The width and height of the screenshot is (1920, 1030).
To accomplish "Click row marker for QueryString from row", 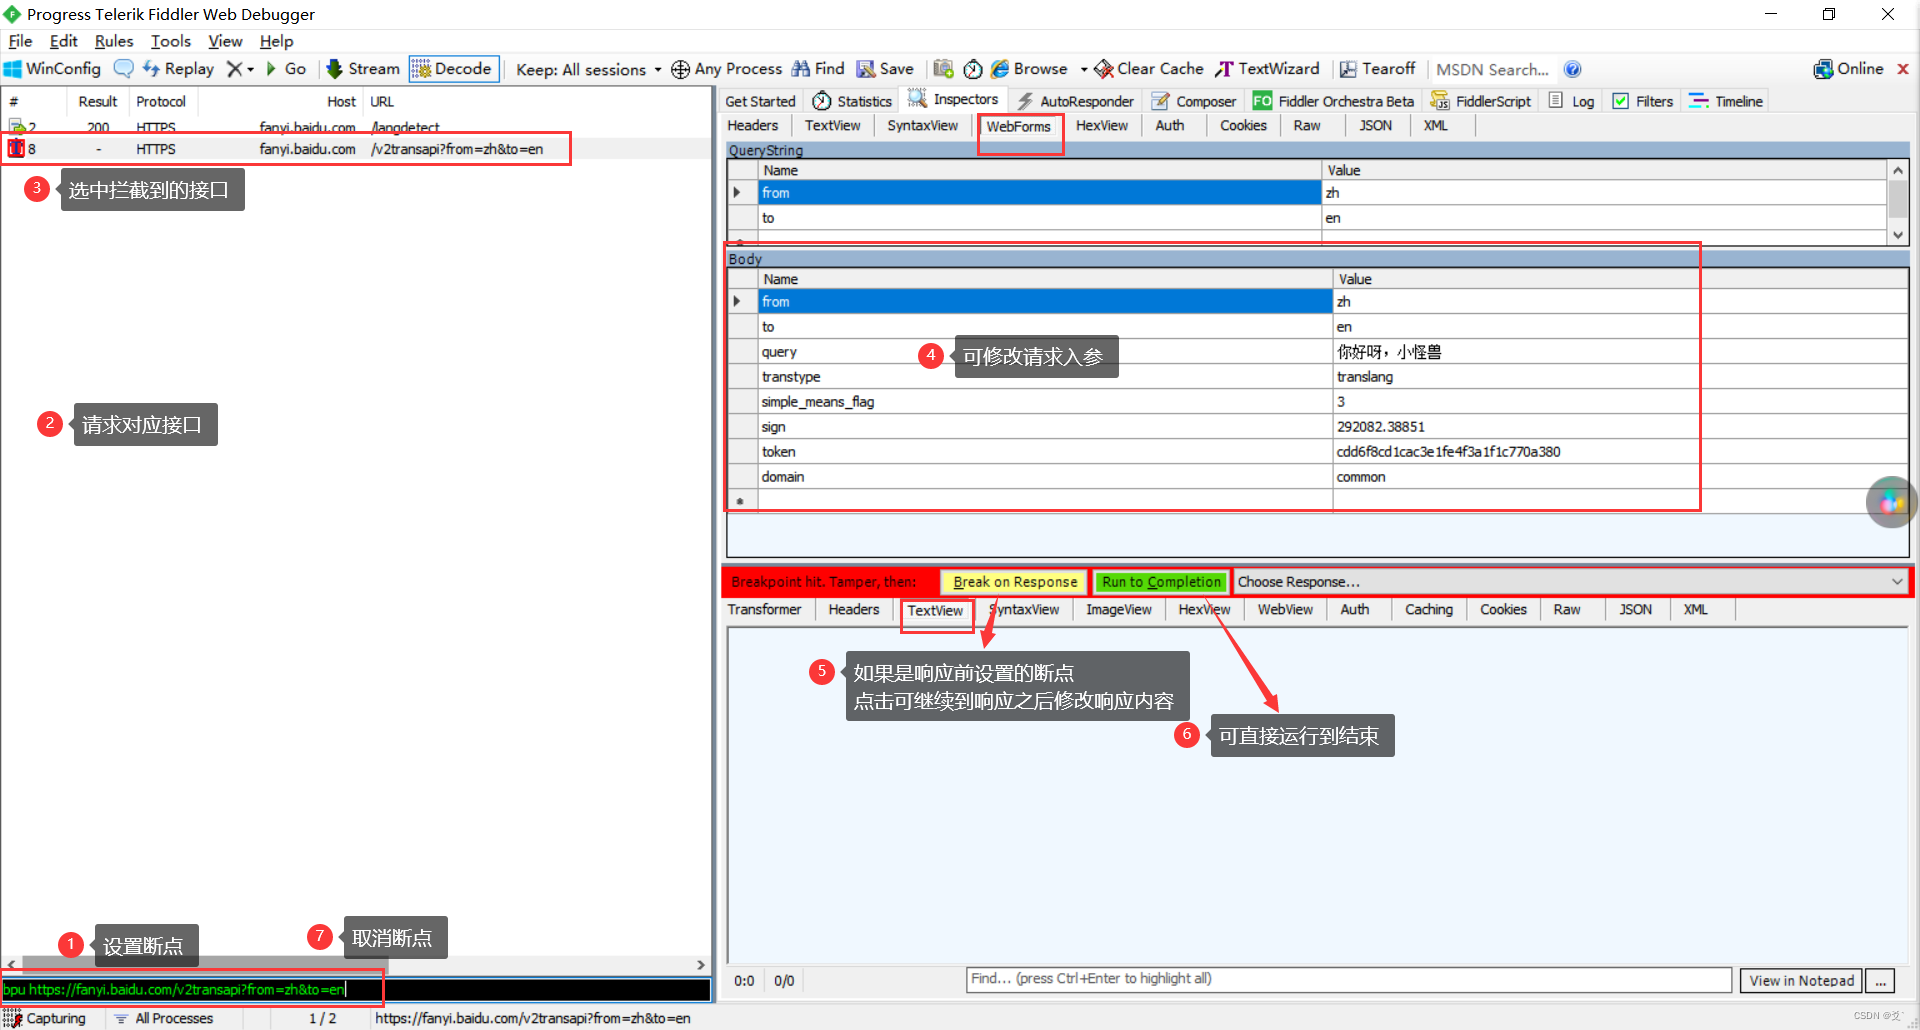I will pyautogui.click(x=742, y=193).
